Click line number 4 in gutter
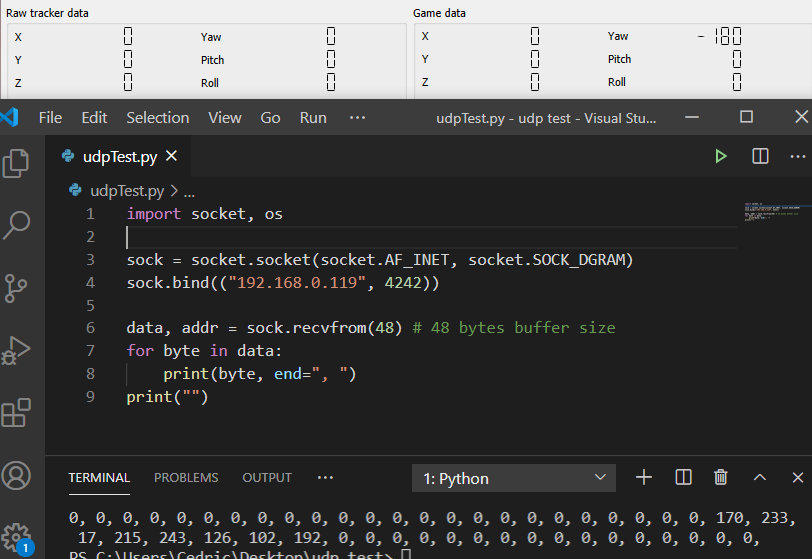 pos(90,282)
